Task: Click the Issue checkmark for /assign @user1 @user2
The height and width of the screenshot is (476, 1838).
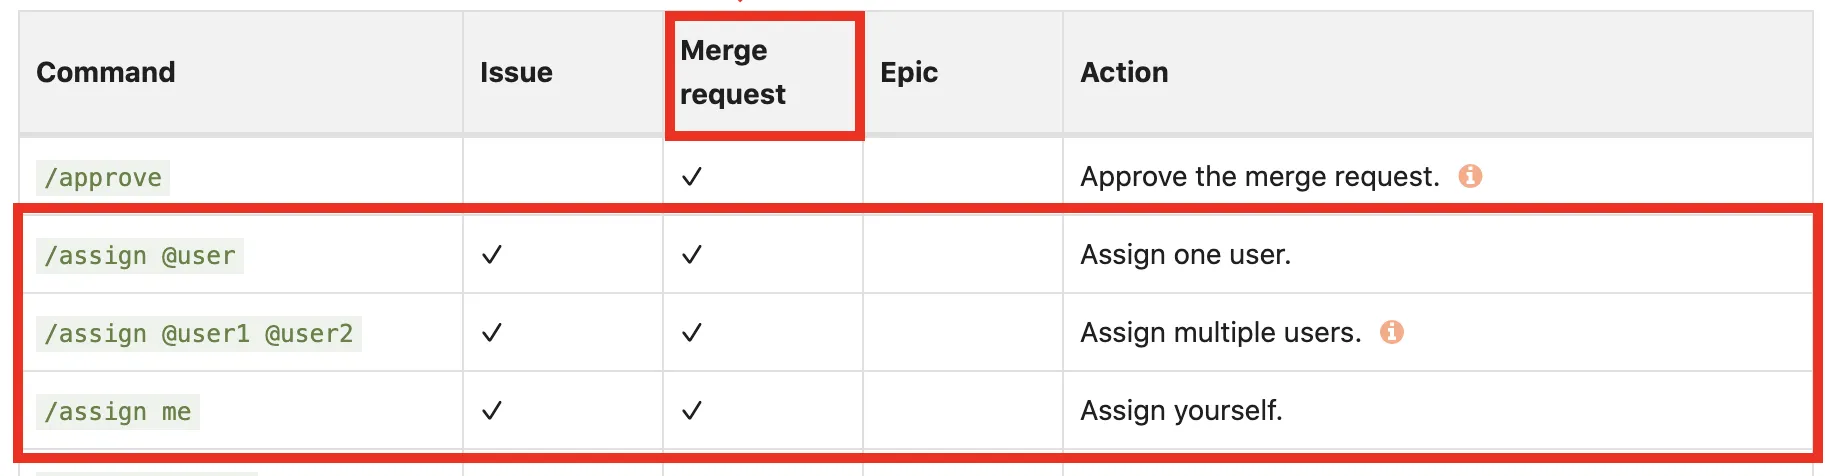Action: [x=491, y=333]
